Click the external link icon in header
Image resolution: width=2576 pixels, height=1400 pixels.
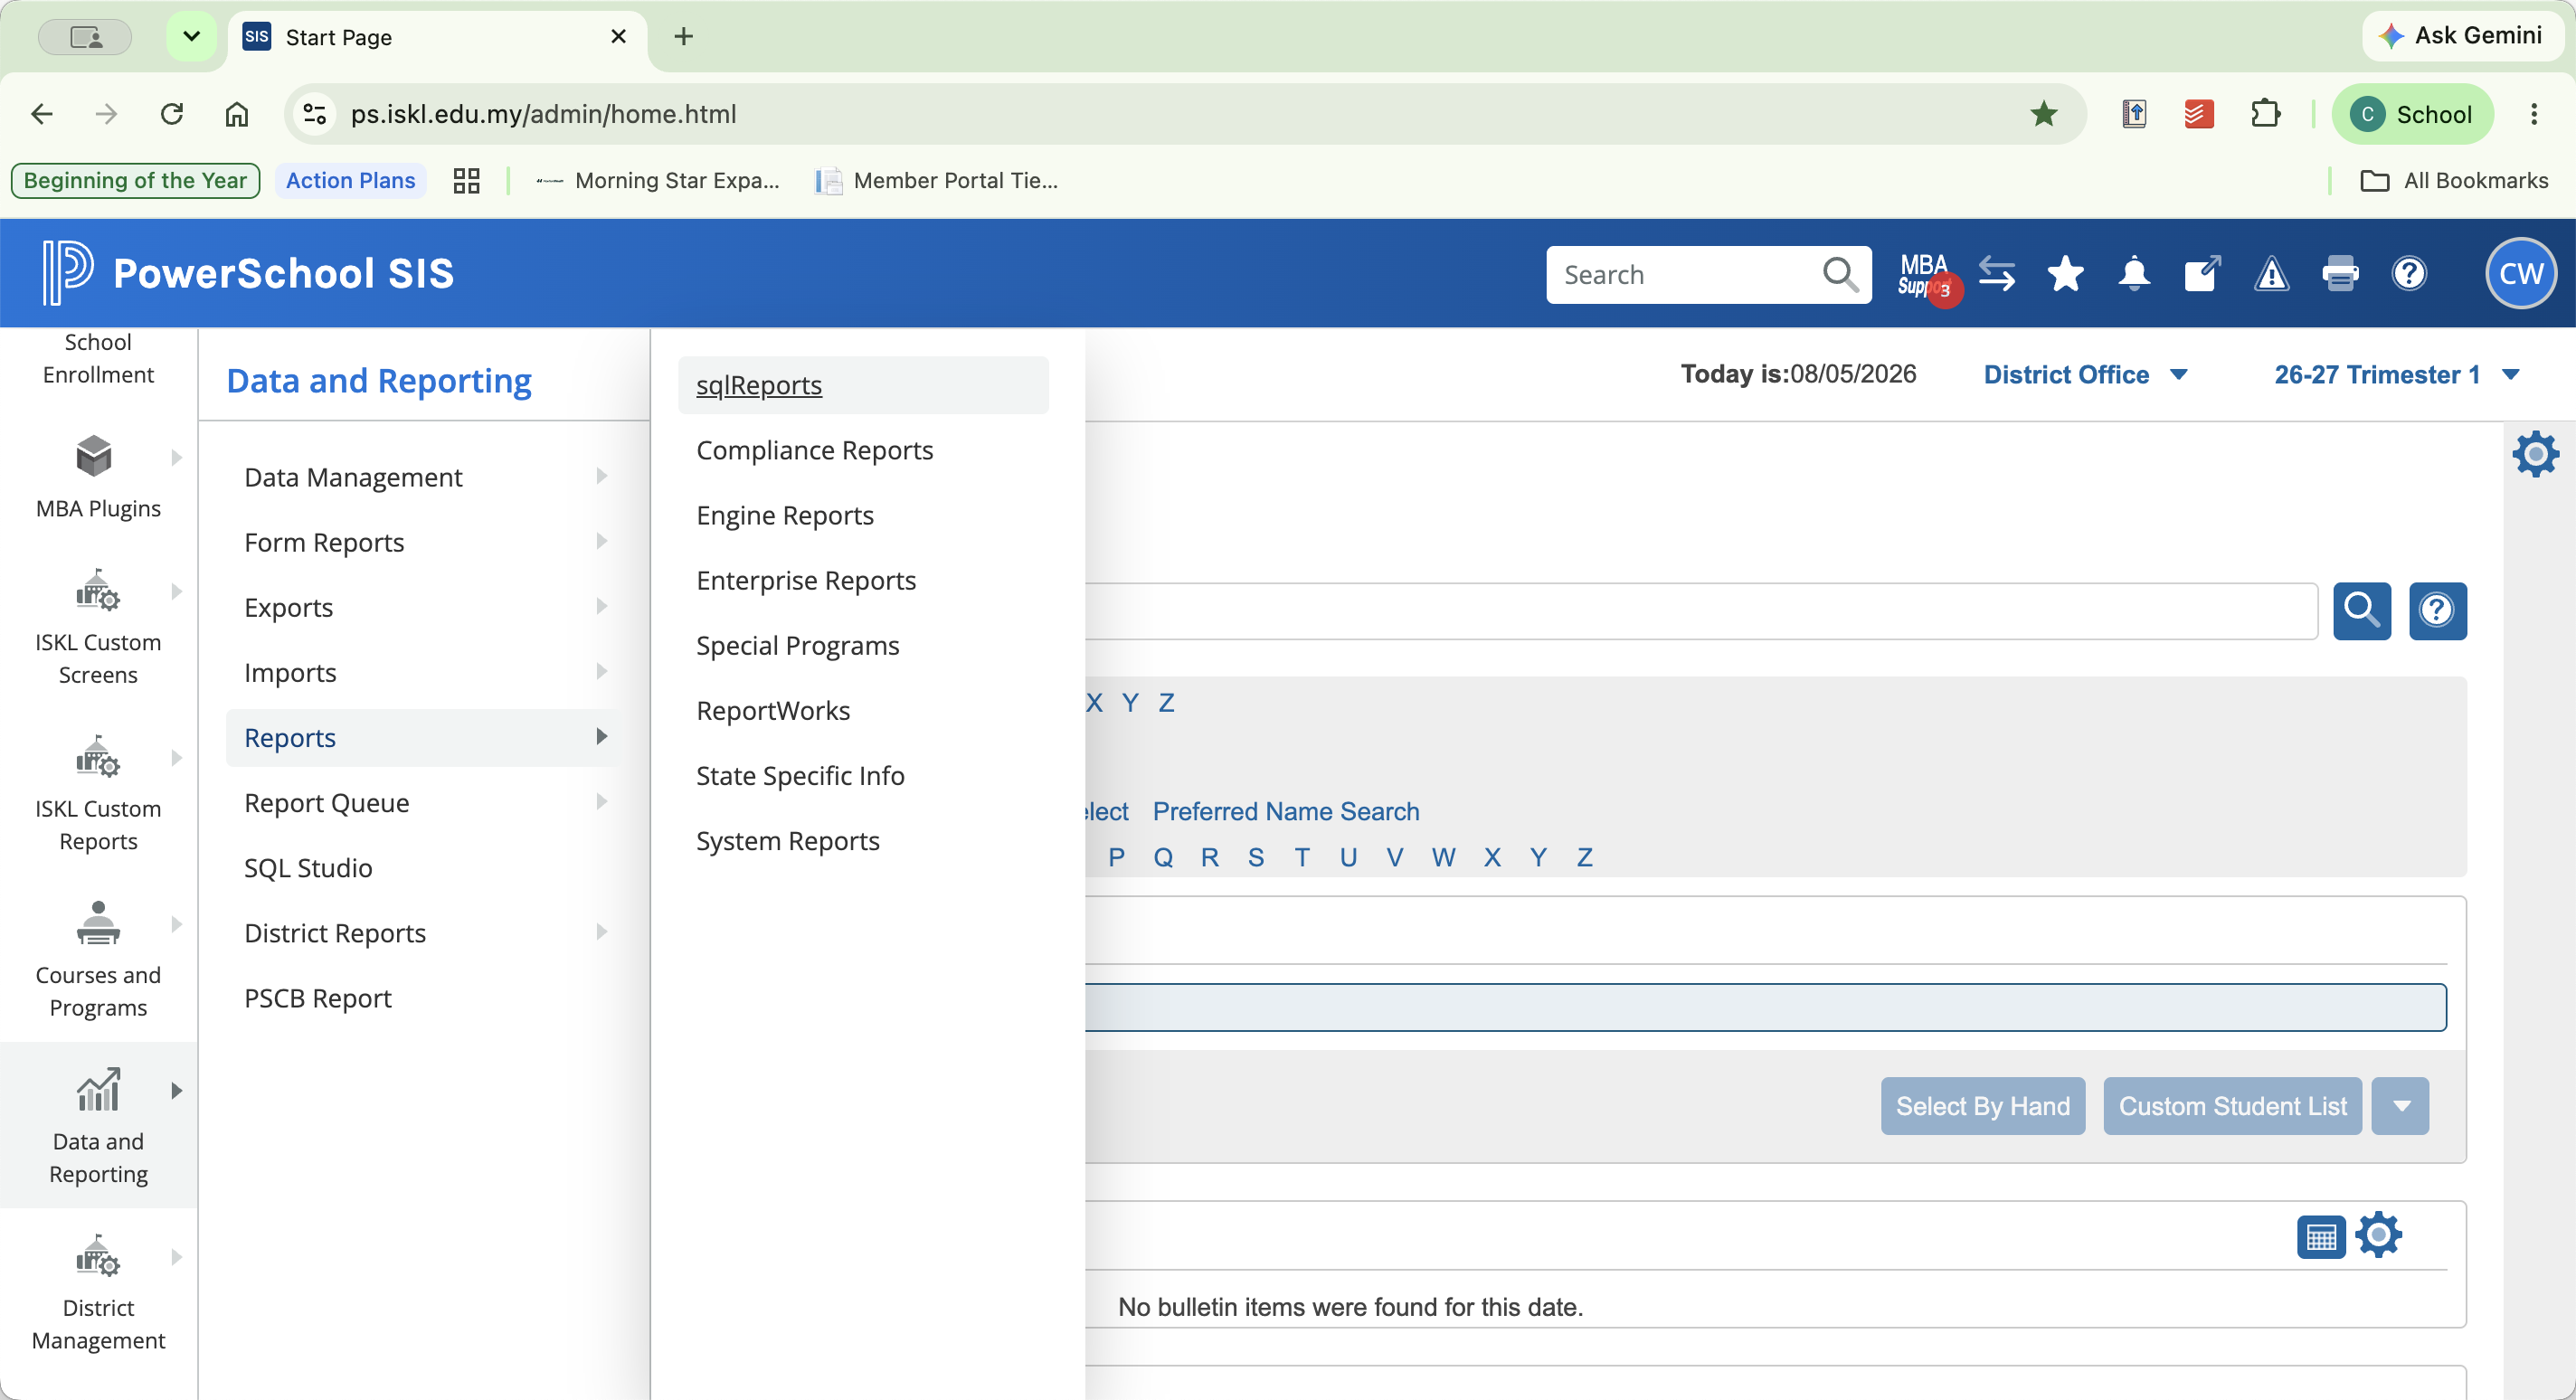coord(2203,274)
